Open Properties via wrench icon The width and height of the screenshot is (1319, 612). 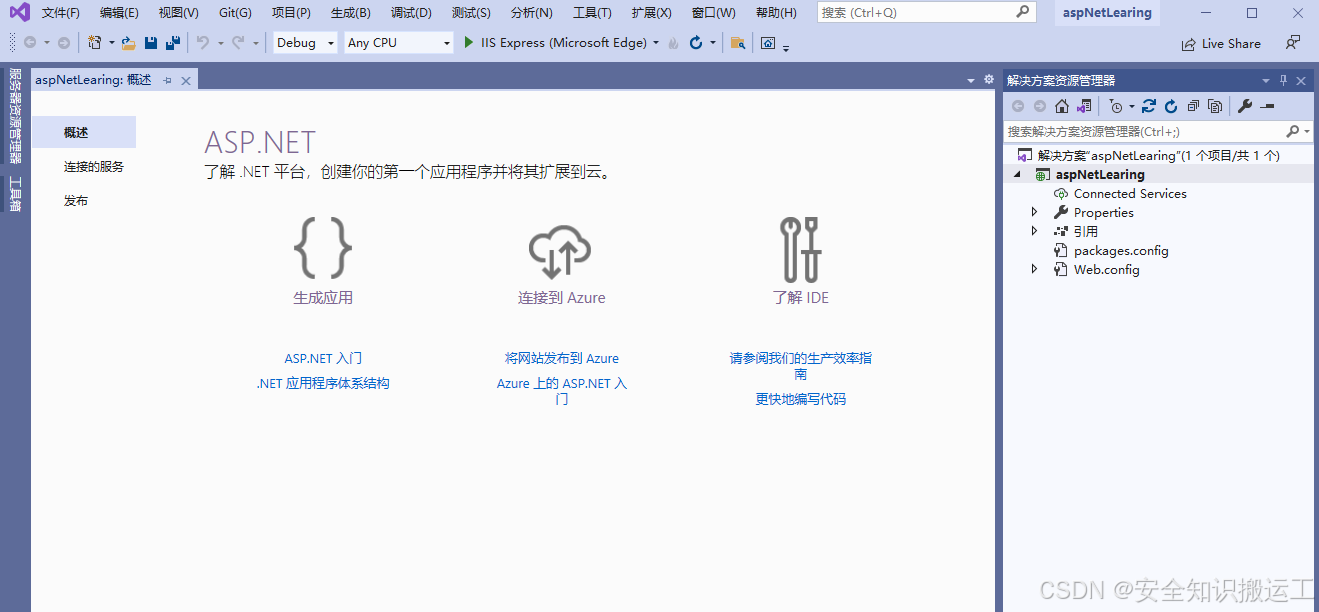tap(1245, 106)
